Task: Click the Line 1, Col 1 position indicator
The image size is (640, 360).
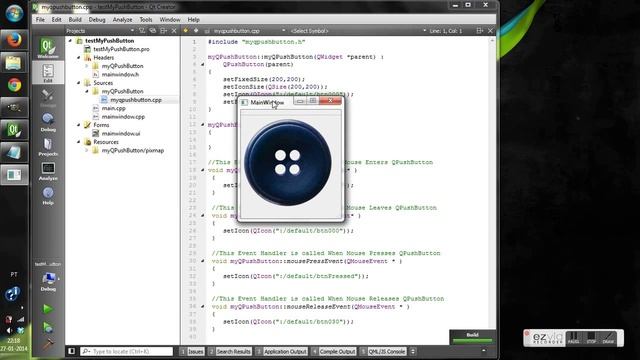Action: [x=446, y=31]
